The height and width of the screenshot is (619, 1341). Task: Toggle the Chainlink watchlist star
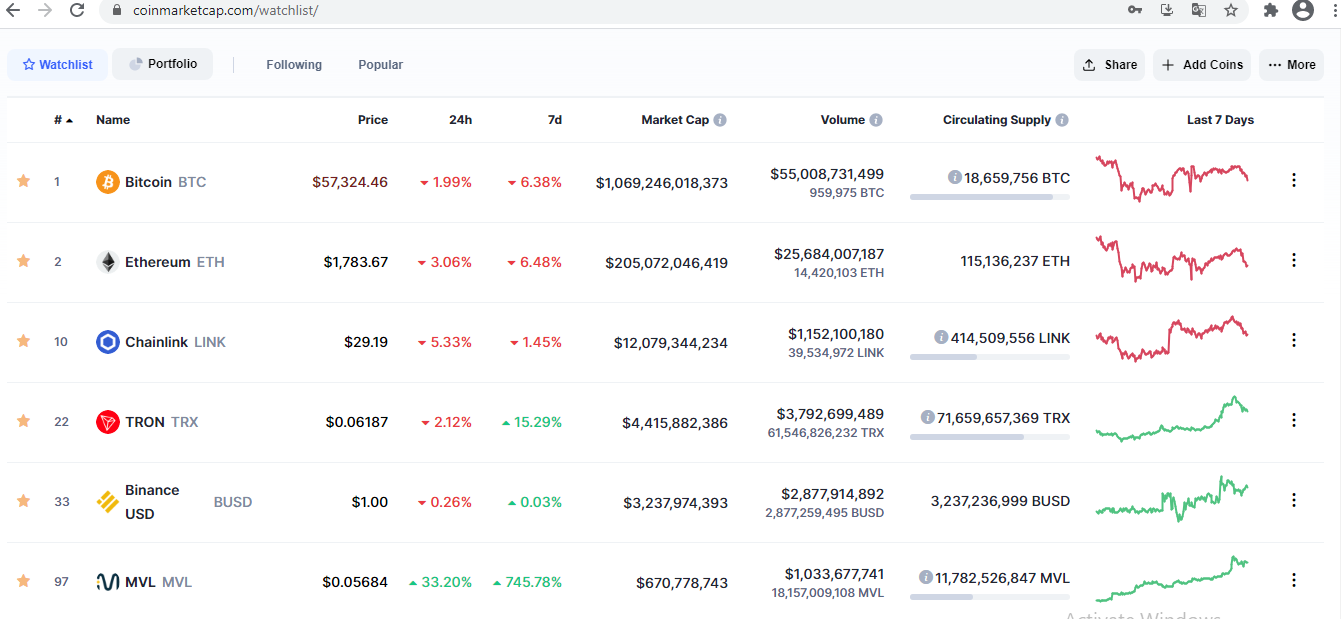(x=23, y=341)
